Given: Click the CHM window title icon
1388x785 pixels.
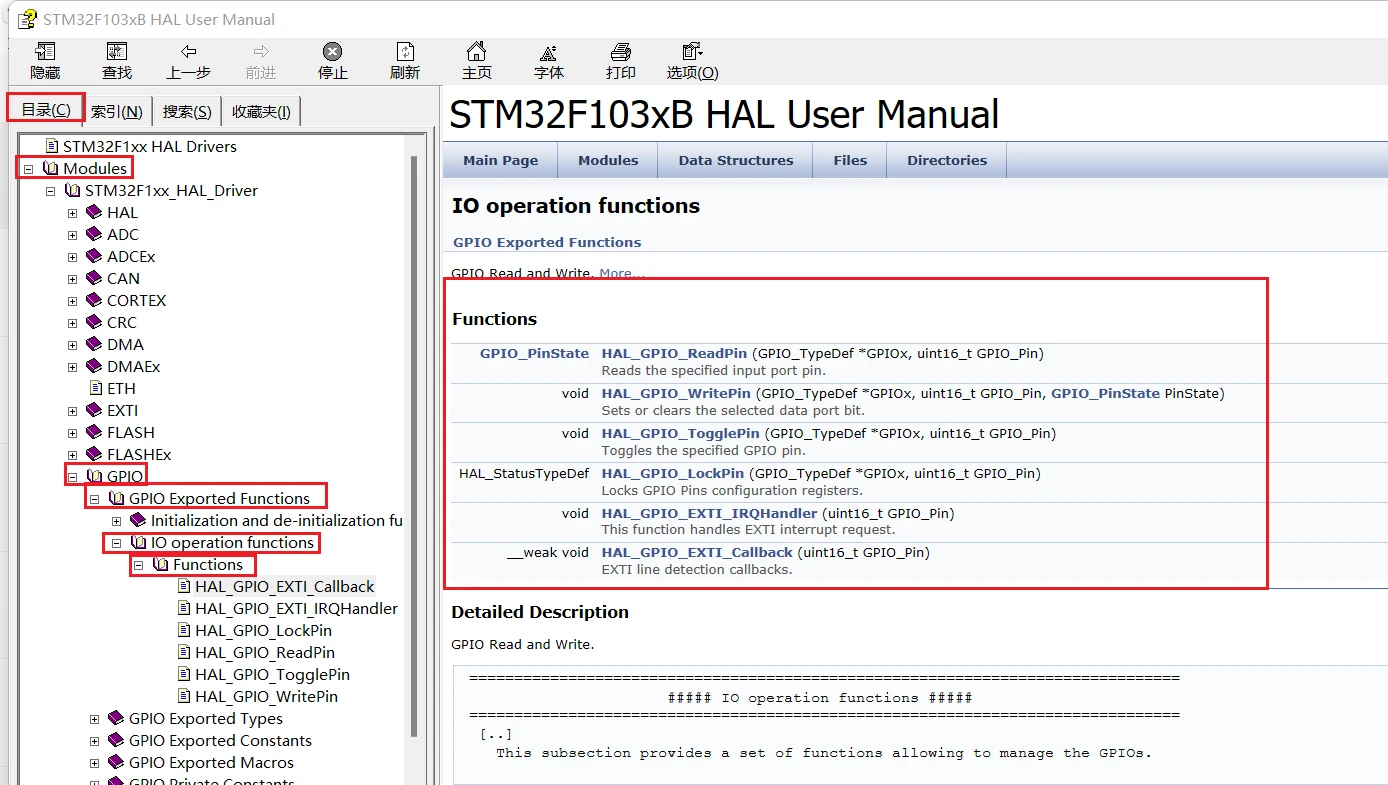Looking at the screenshot, I should click(27, 19).
